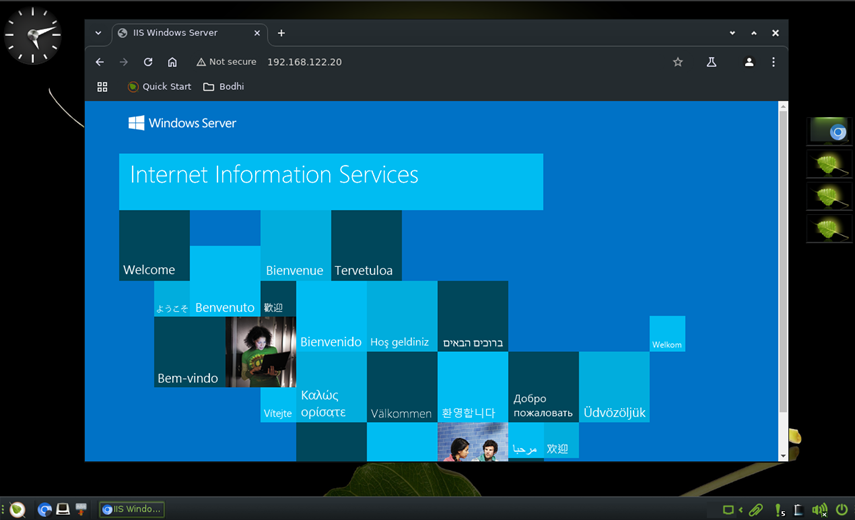Expand the Bodhi bookmarks folder
This screenshot has height=520, width=855.
pyautogui.click(x=224, y=87)
